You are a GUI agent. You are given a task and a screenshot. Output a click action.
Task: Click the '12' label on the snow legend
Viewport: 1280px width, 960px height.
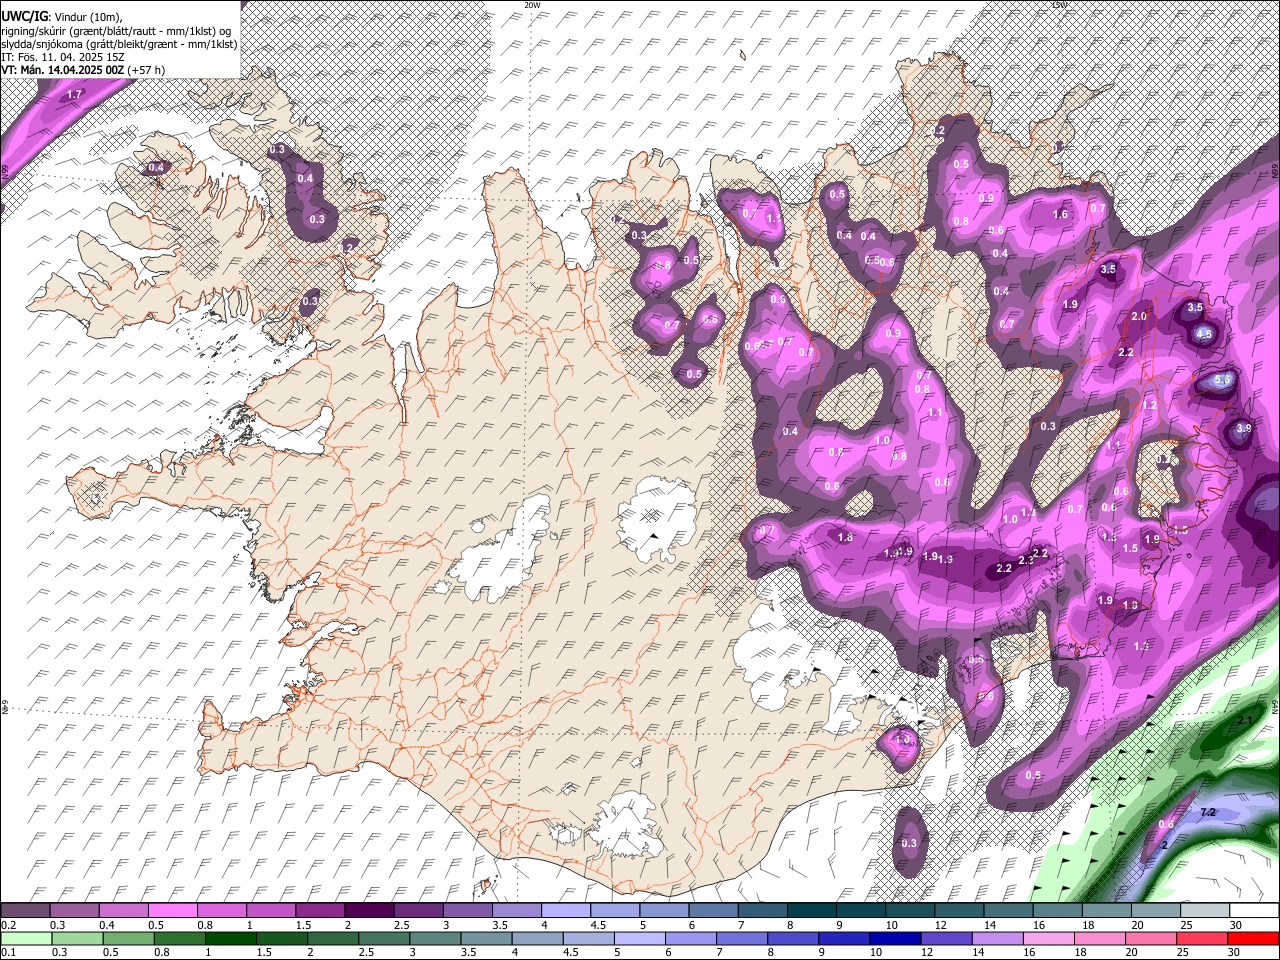tap(940, 925)
